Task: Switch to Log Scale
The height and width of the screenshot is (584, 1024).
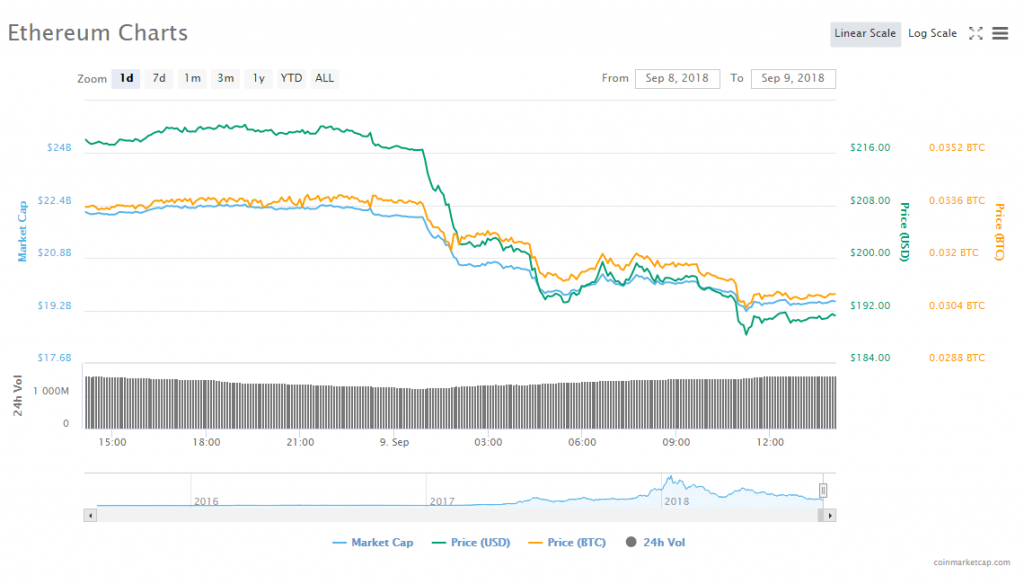Action: click(x=932, y=33)
